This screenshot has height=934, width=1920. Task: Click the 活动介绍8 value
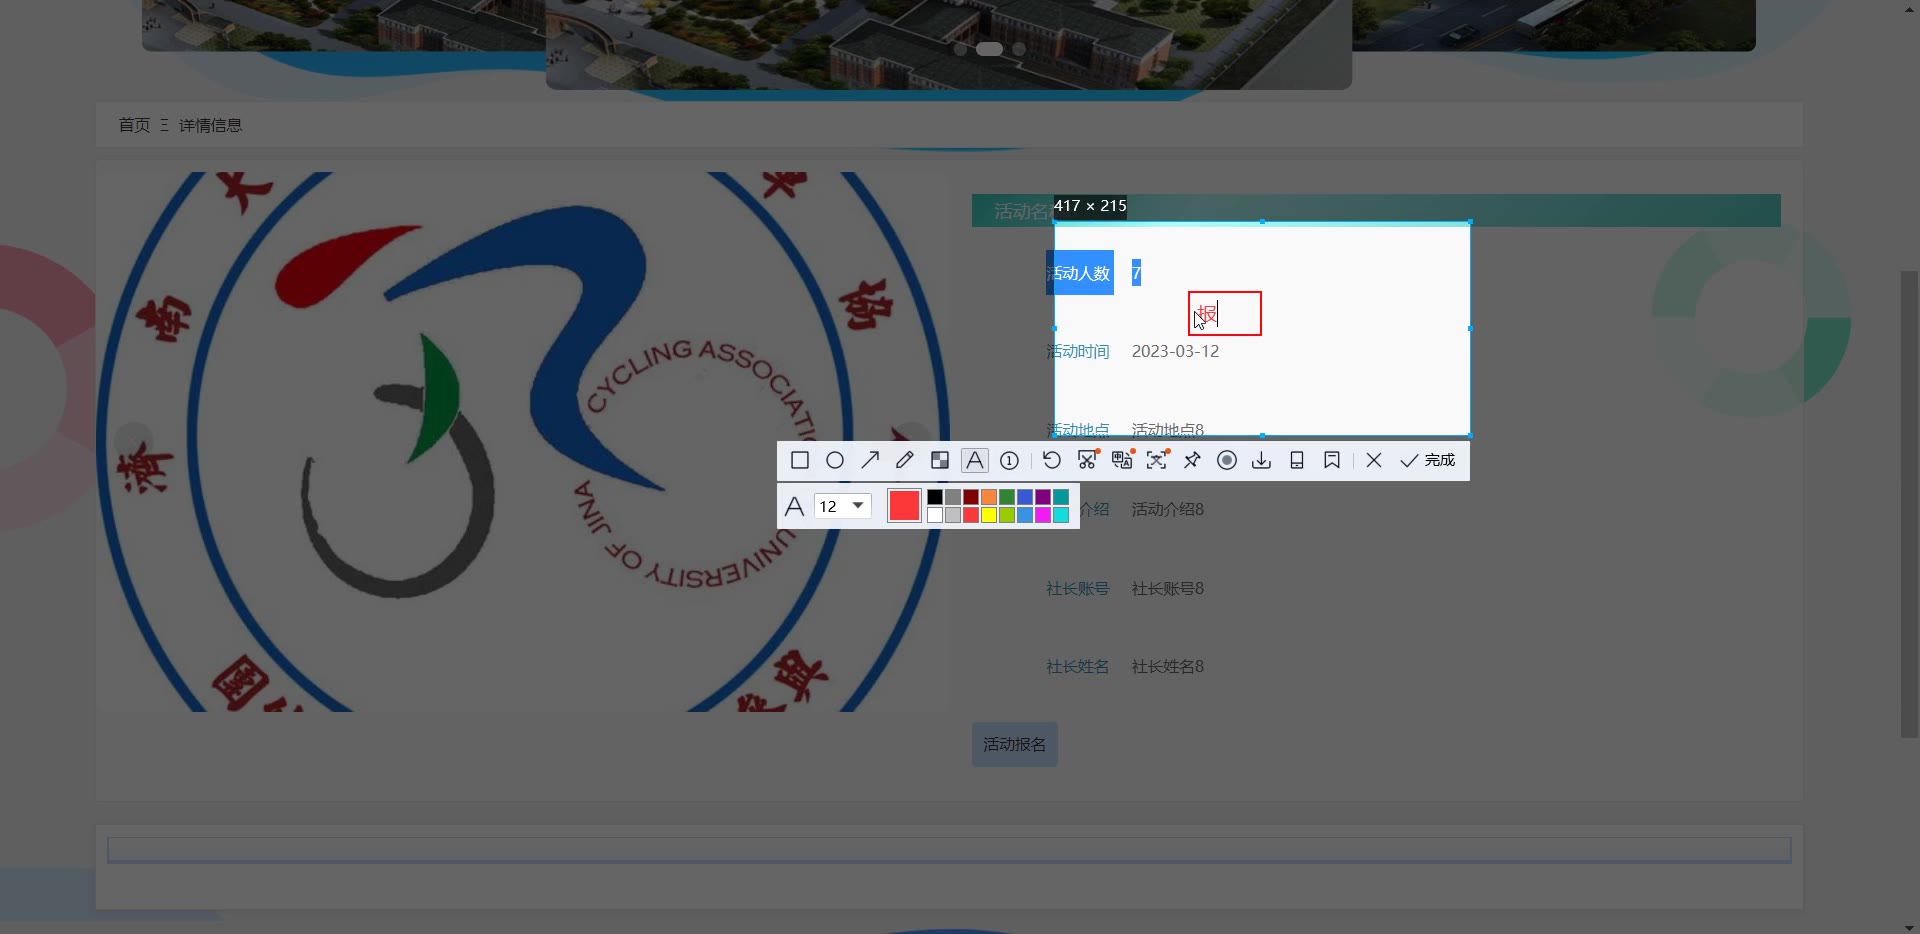click(x=1167, y=510)
